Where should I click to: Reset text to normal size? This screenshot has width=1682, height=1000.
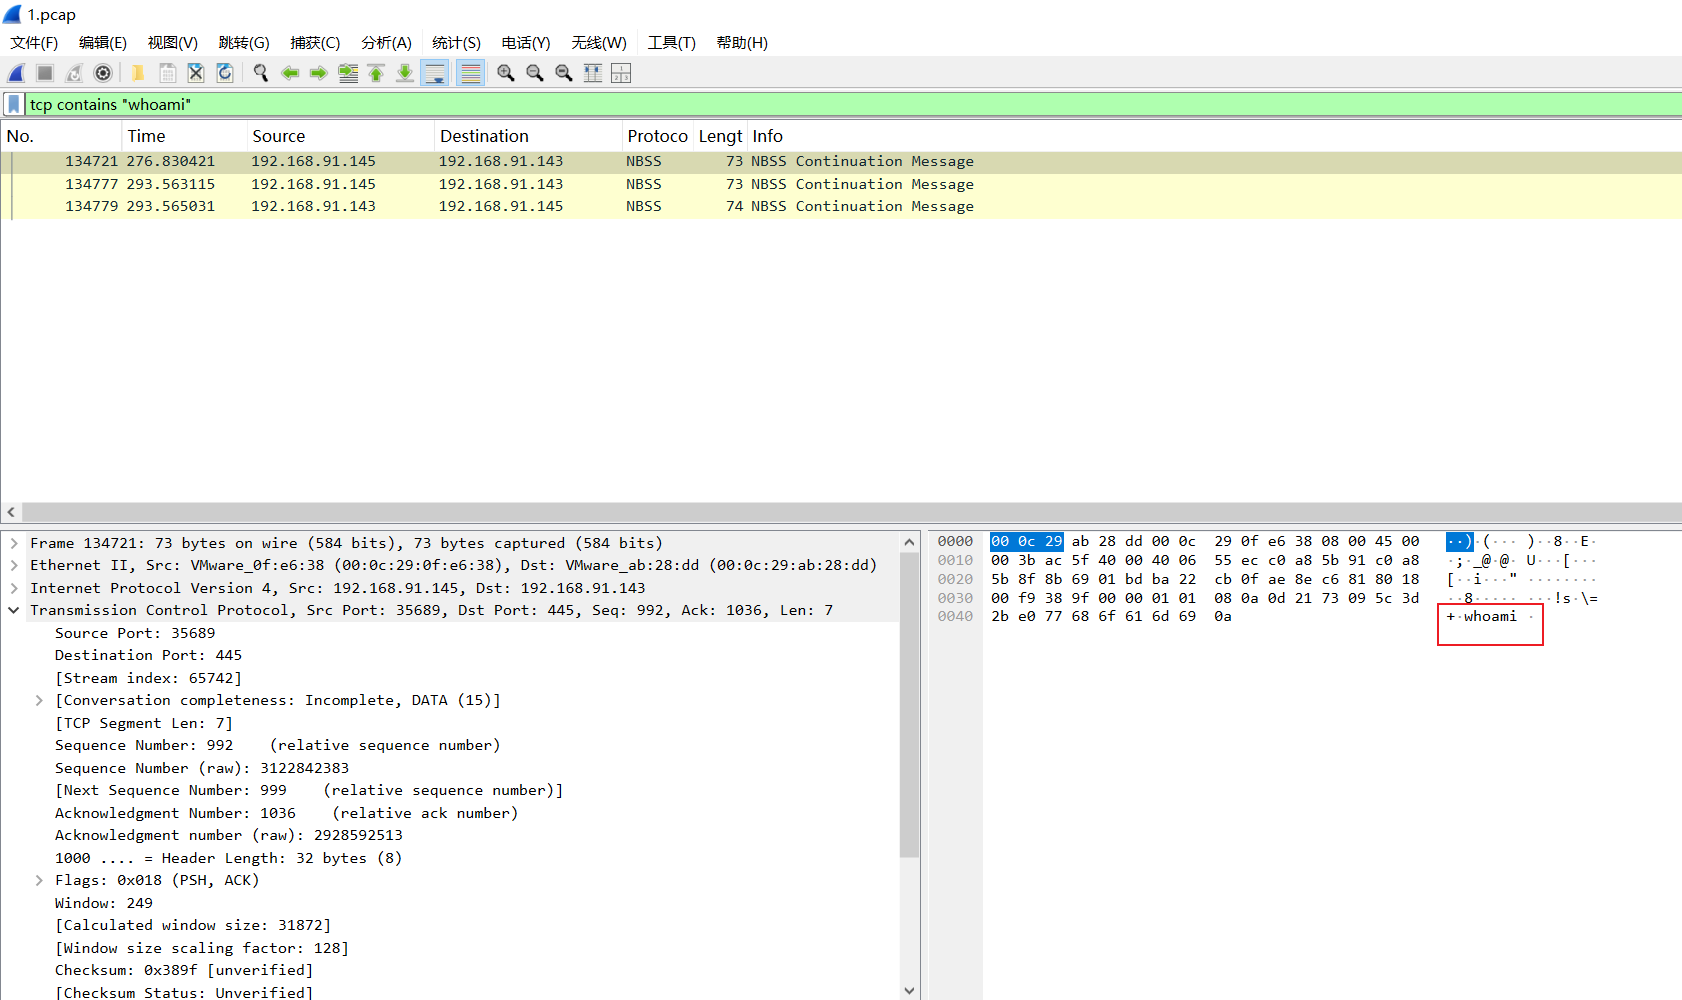point(564,73)
